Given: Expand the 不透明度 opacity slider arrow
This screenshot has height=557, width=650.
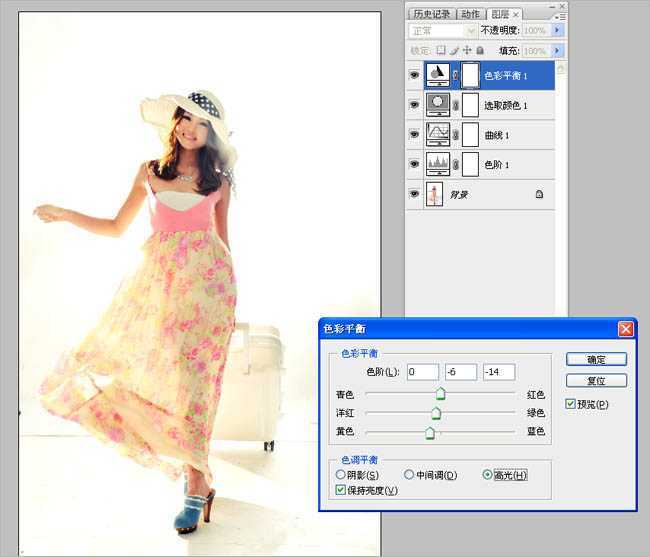Looking at the screenshot, I should coord(557,31).
